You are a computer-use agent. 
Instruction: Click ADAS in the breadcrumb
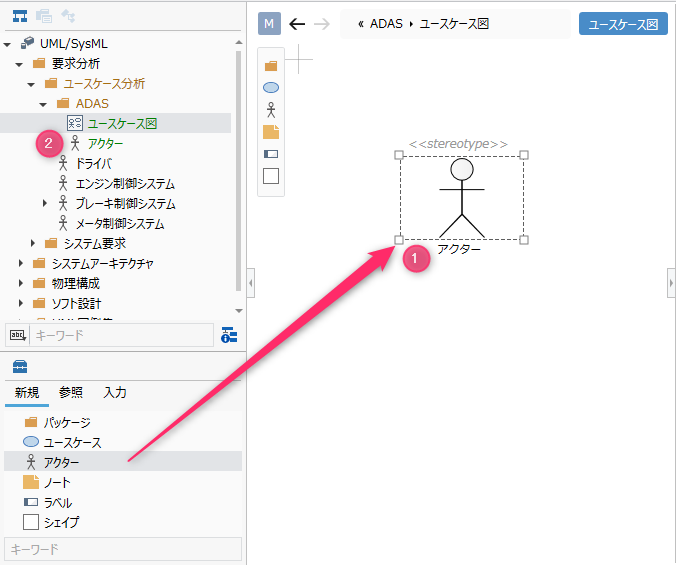[386, 24]
